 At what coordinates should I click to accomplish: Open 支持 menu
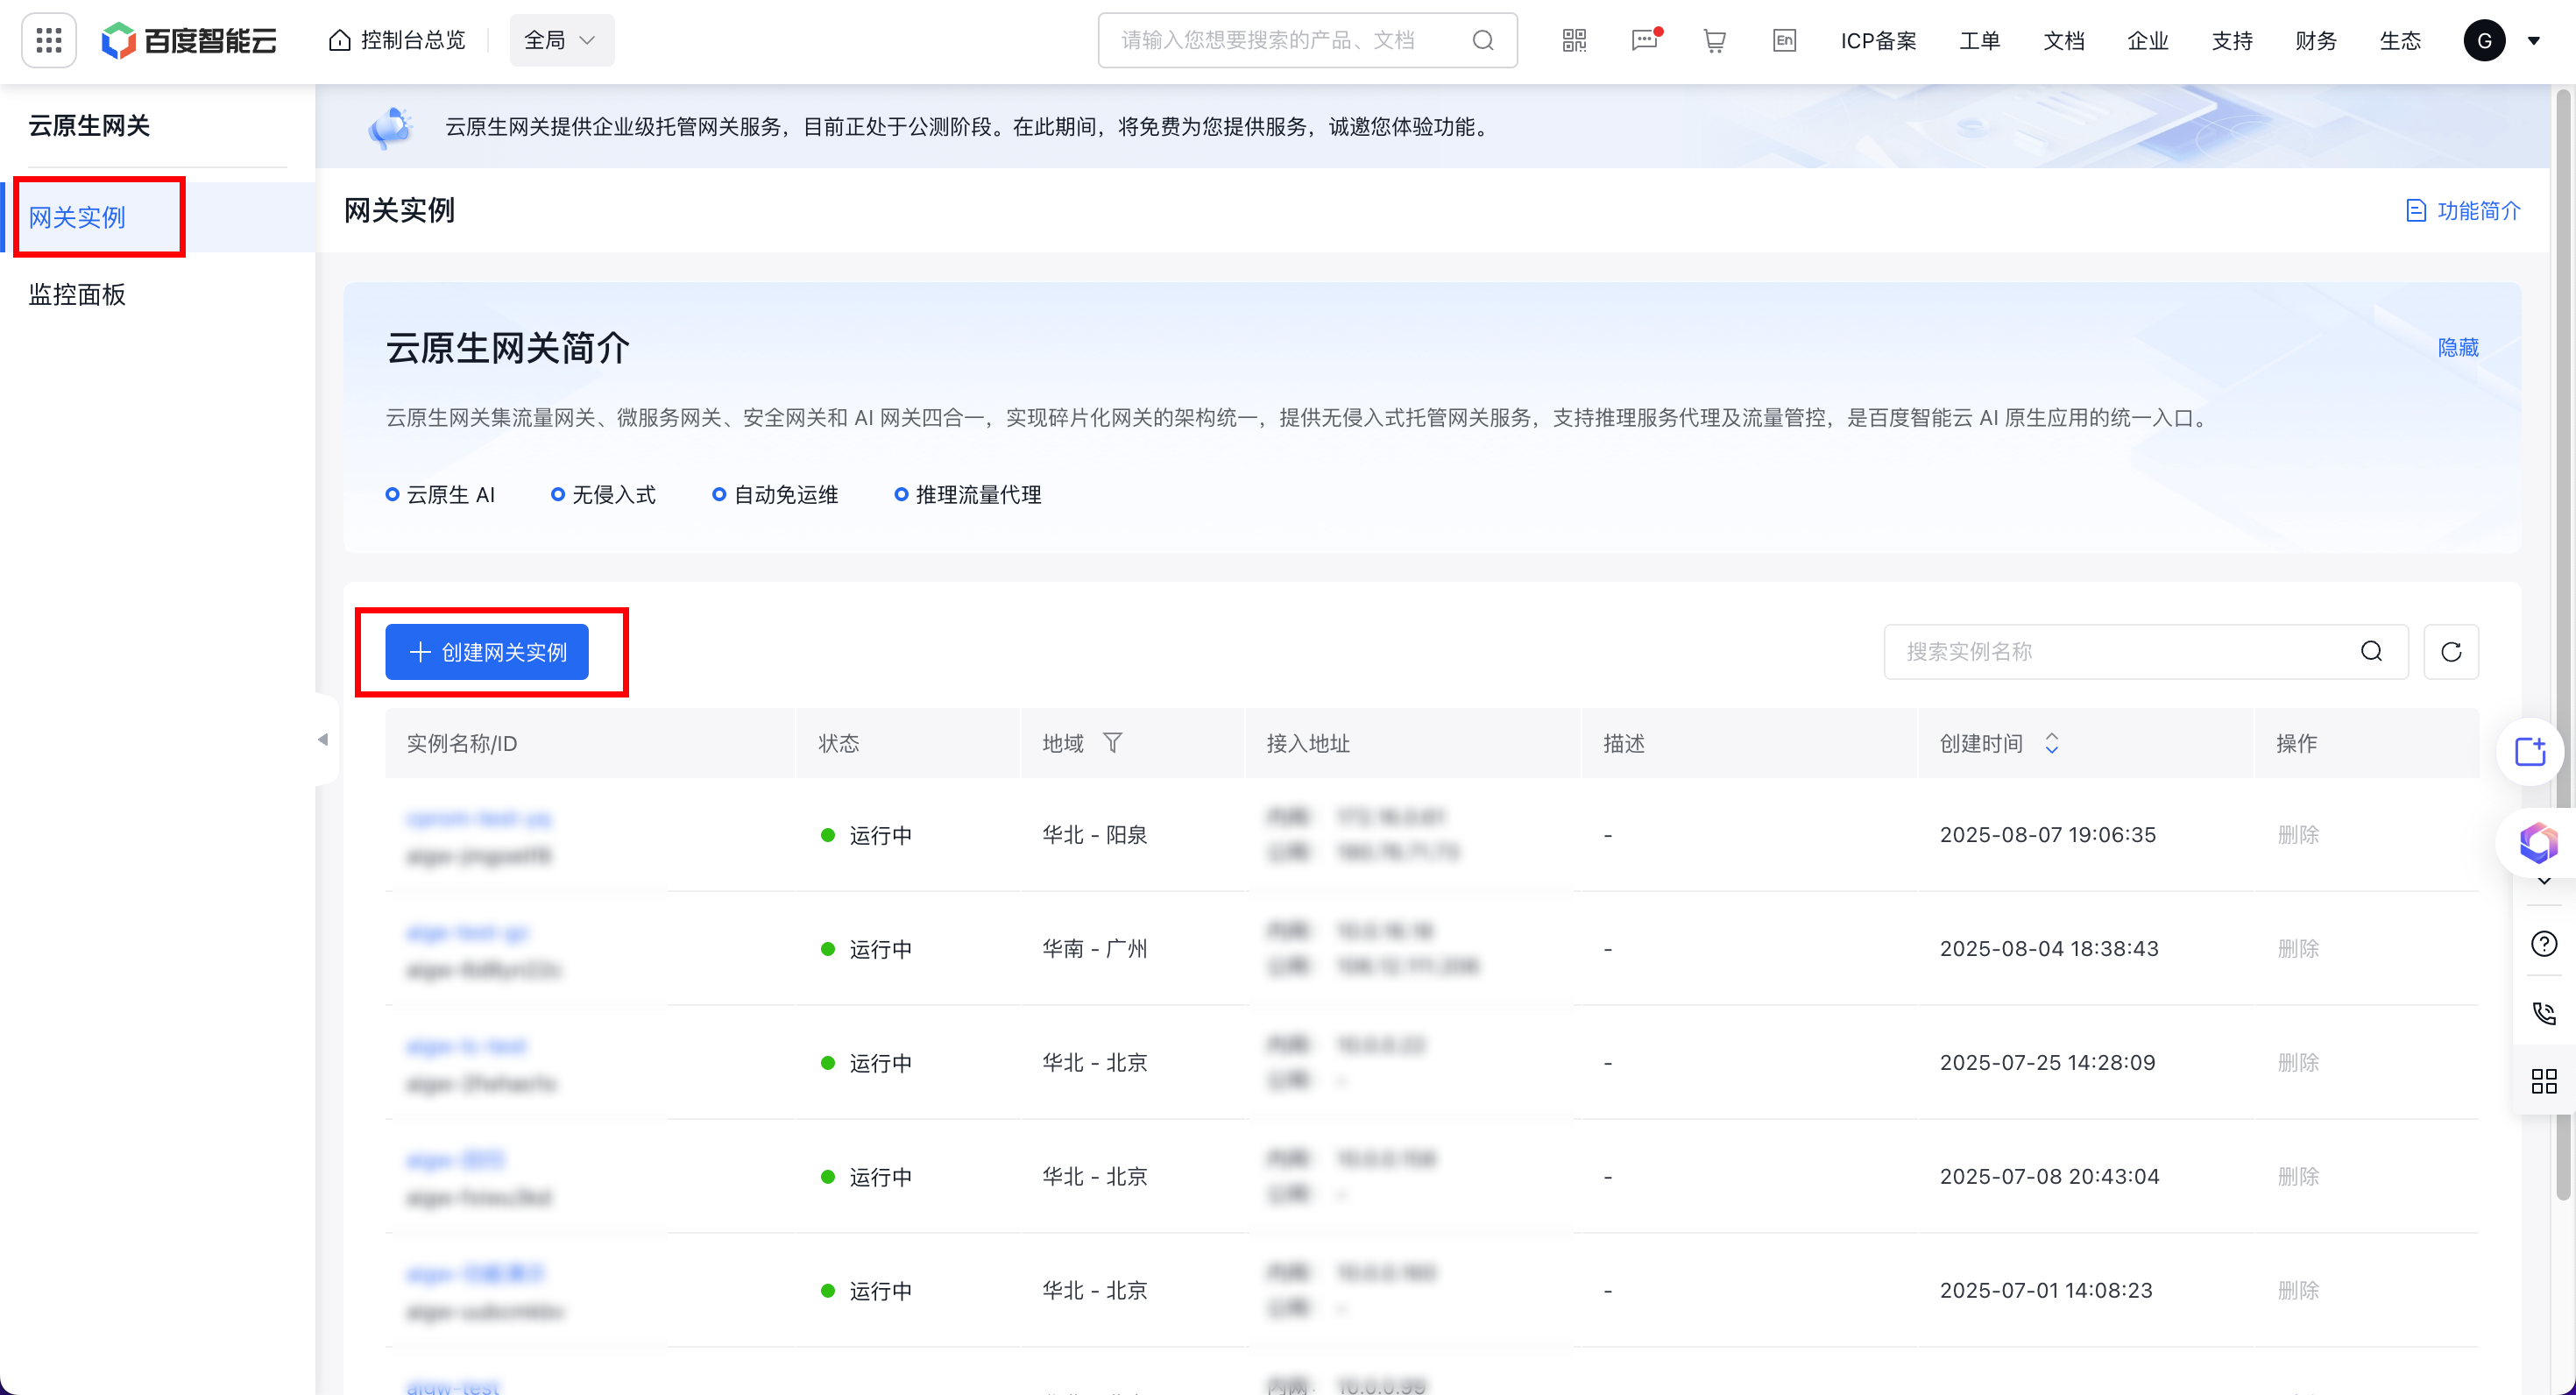2231,40
